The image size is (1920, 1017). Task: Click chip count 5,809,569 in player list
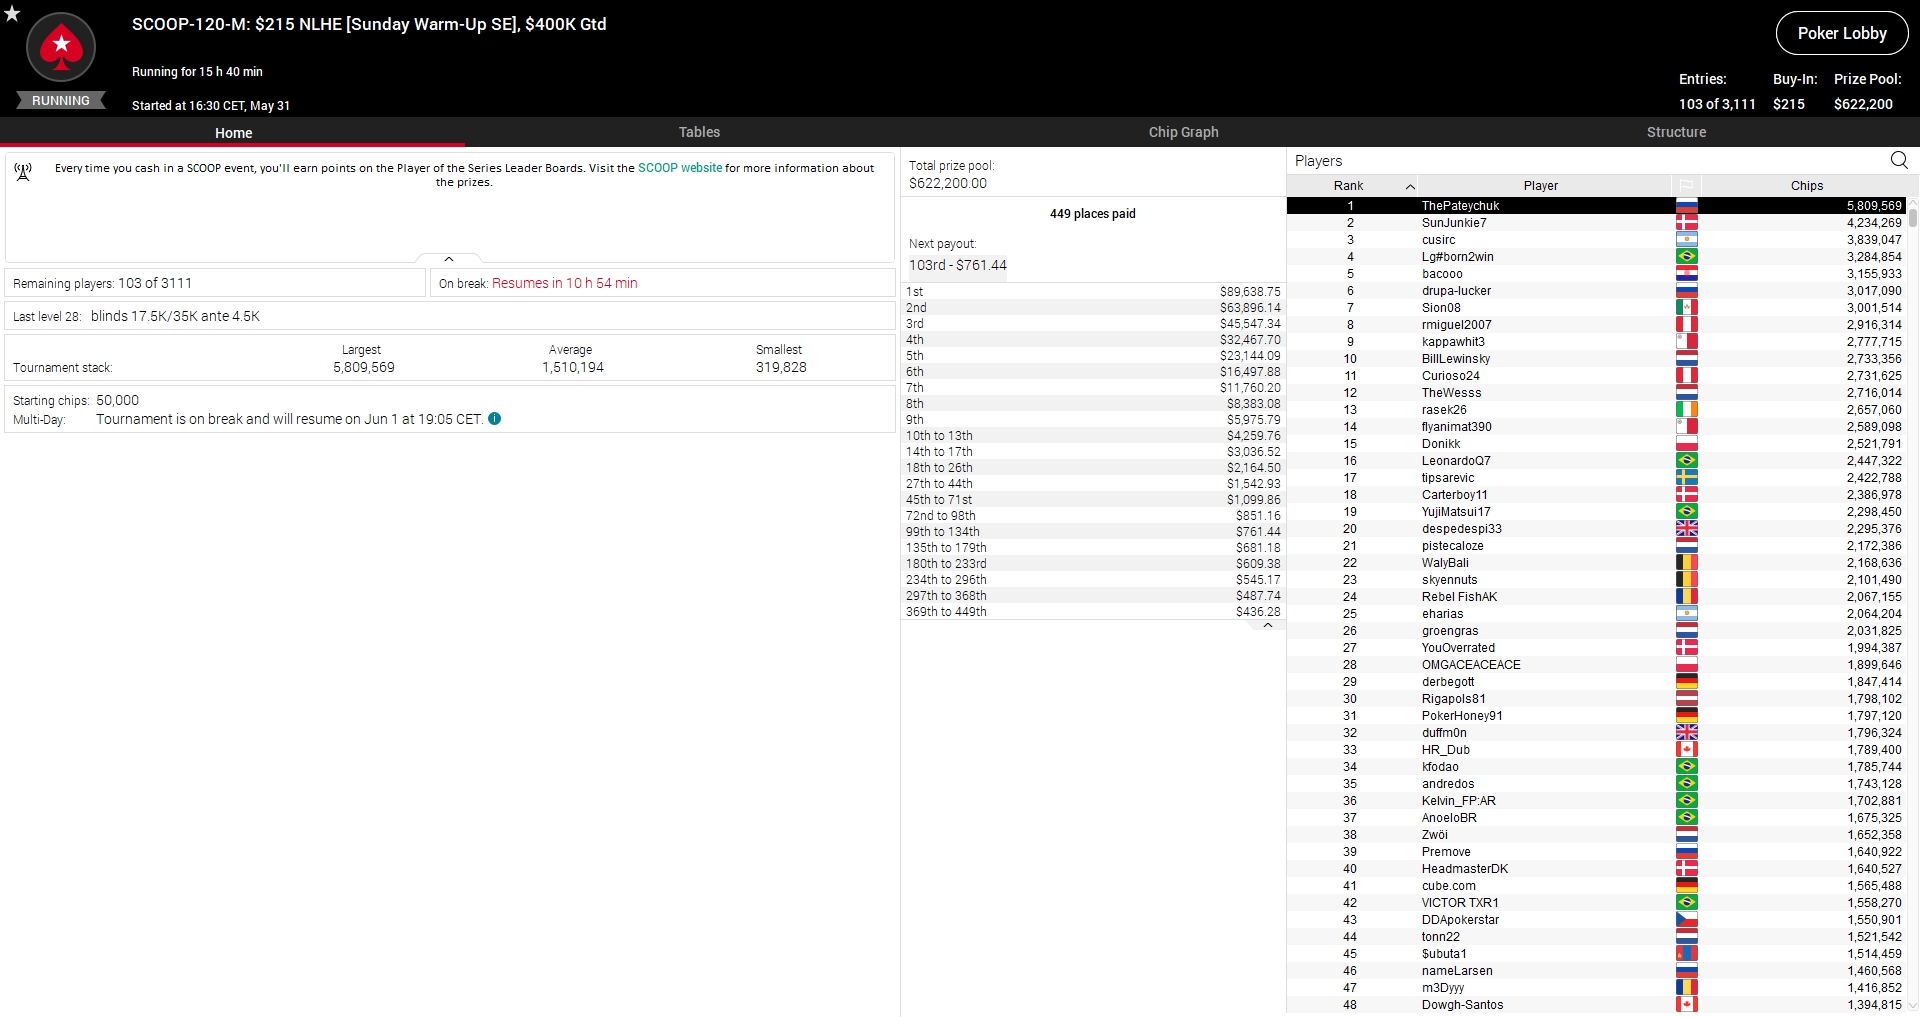(1874, 206)
